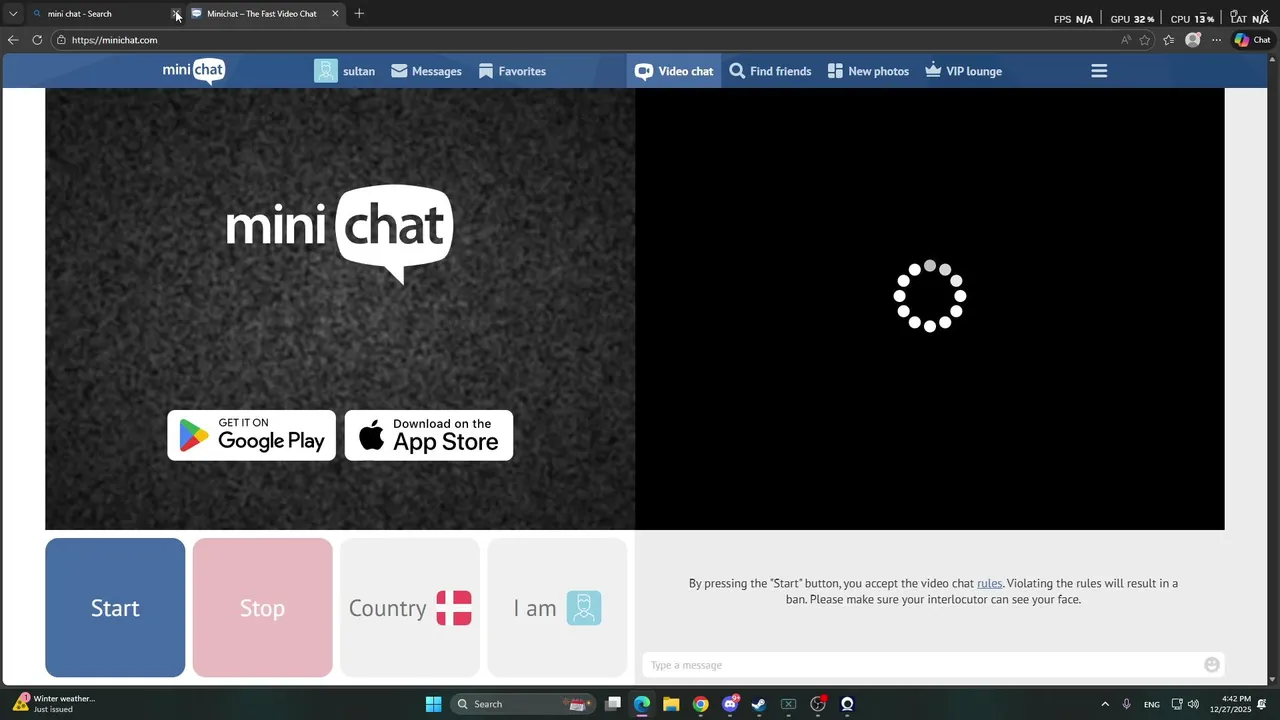Screen dimensions: 1280x720
Task: Open the I am gender selector
Action: [x=557, y=608]
